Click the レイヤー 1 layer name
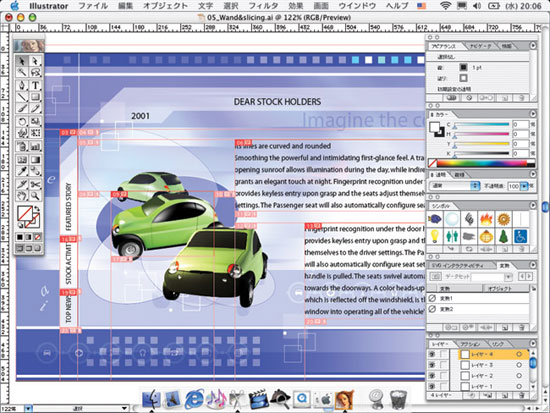The image size is (550, 413). pos(482,387)
